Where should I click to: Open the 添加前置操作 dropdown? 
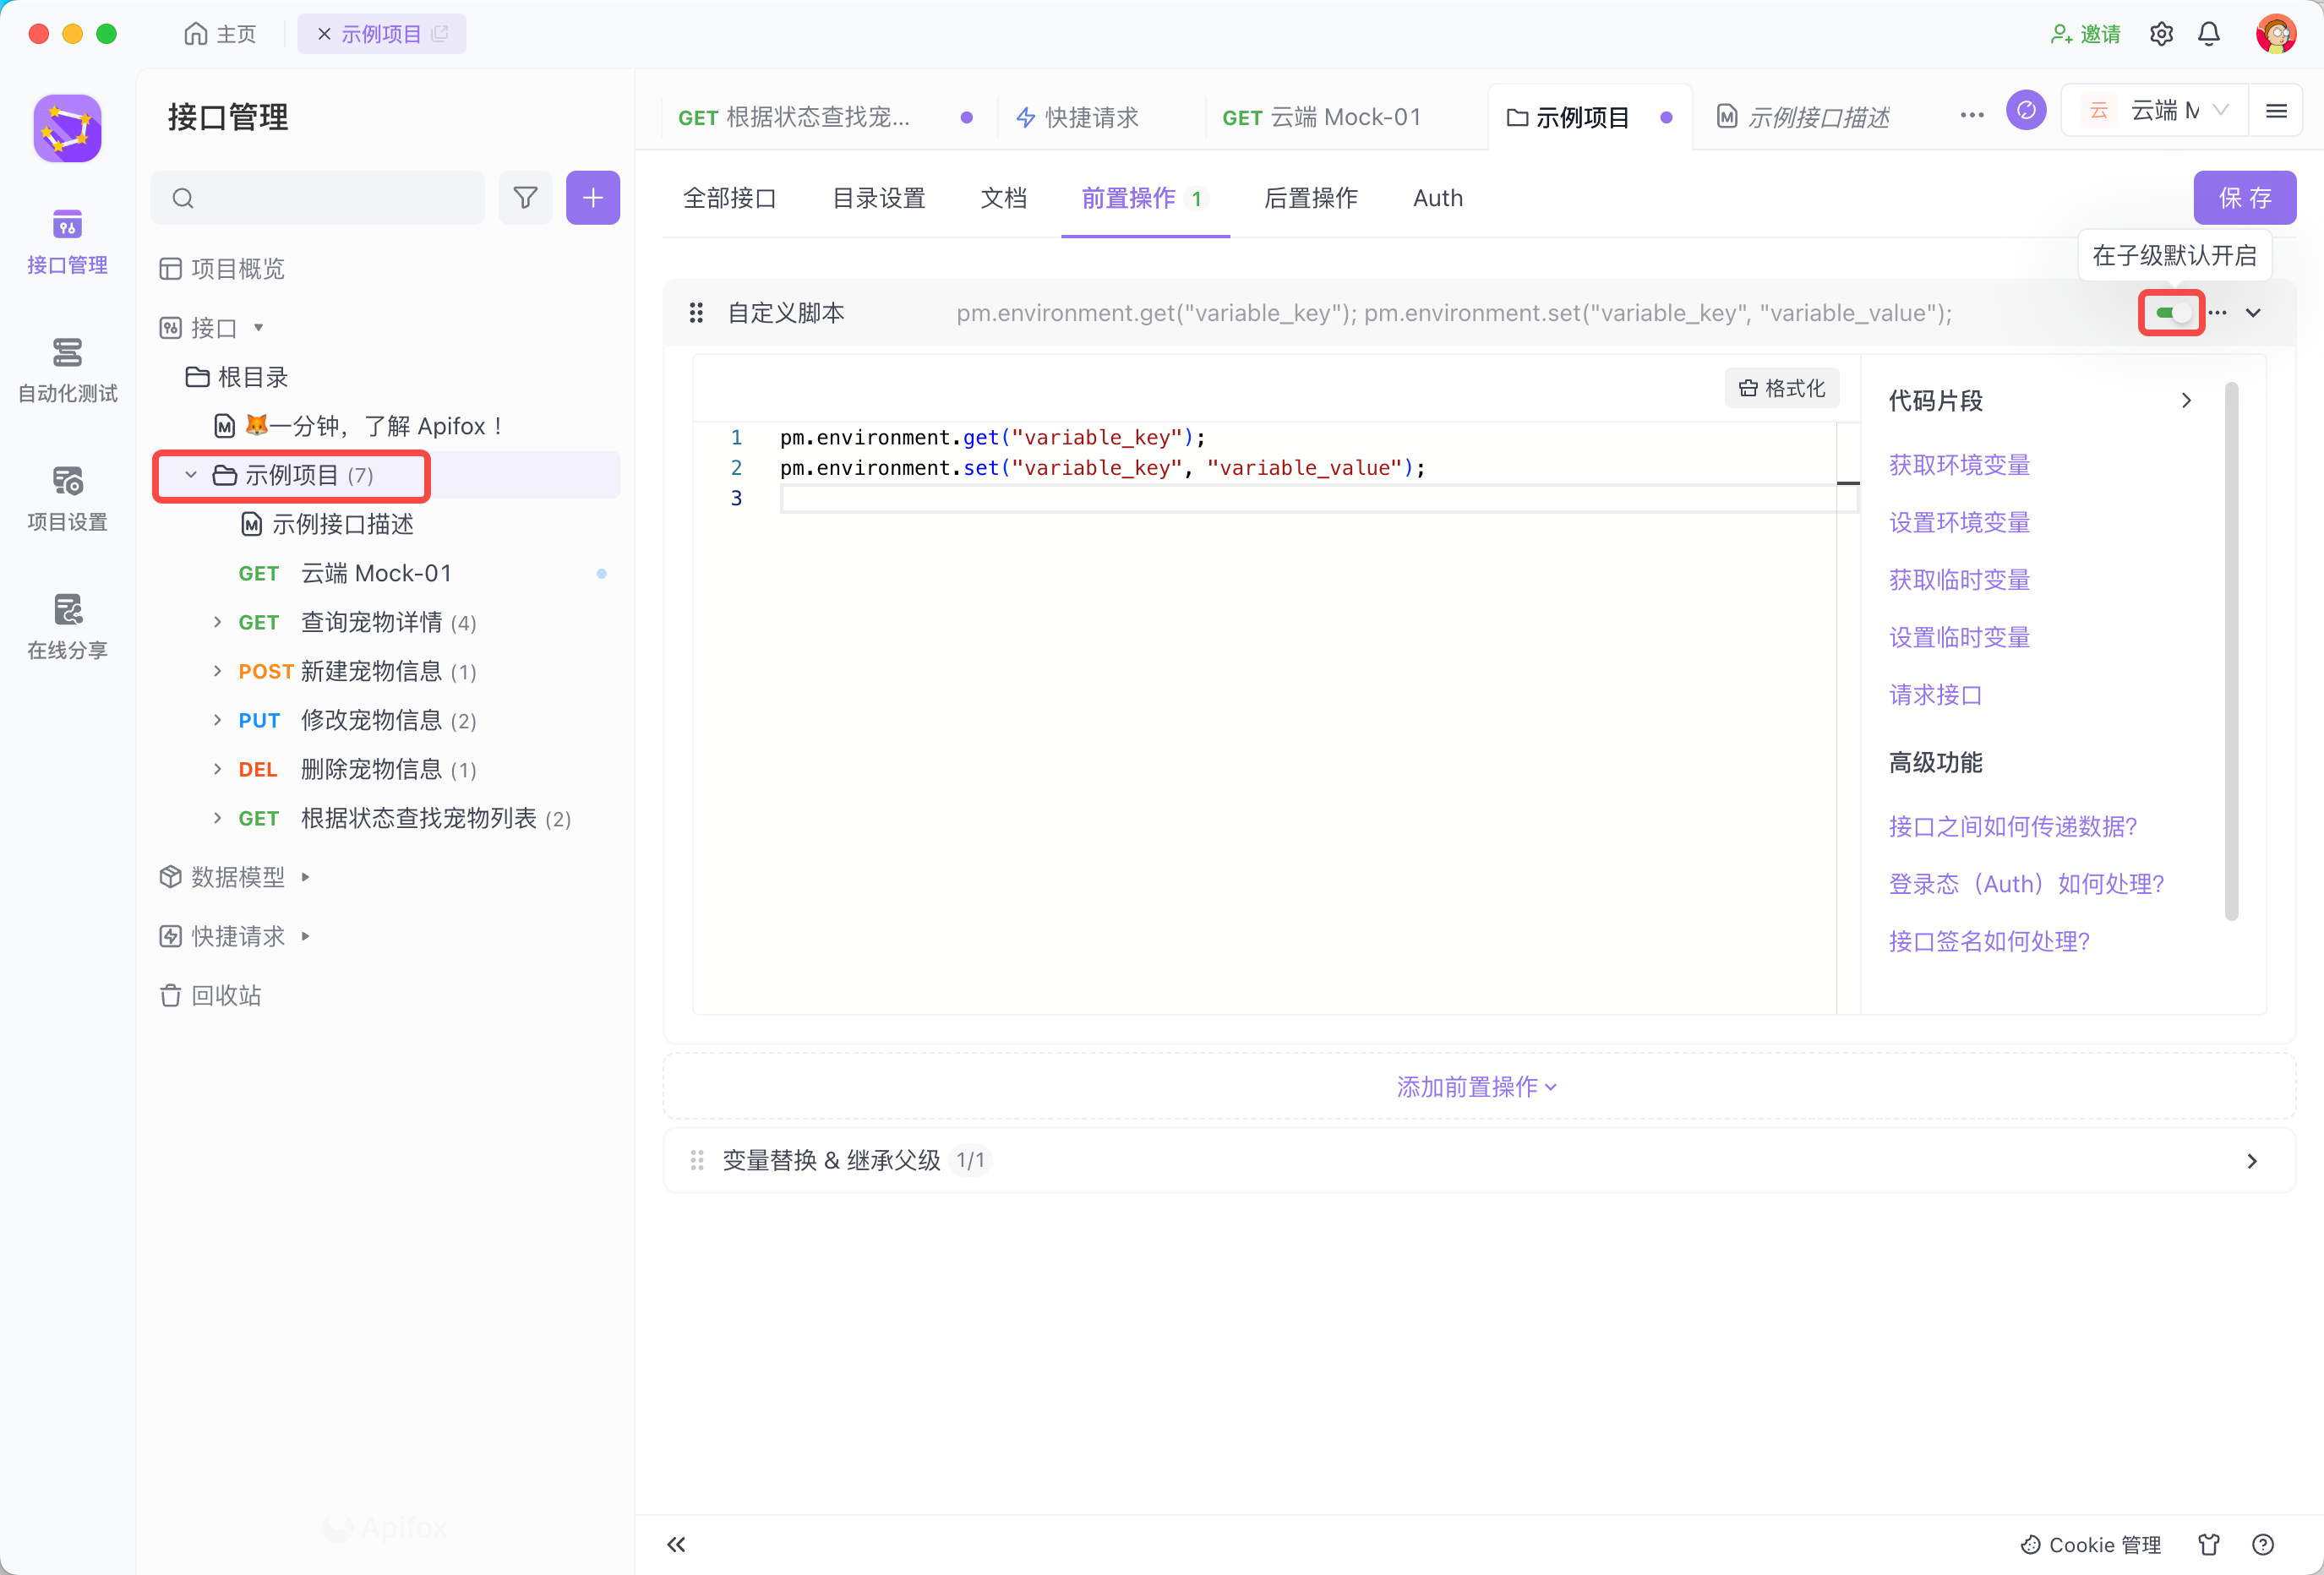point(1476,1086)
